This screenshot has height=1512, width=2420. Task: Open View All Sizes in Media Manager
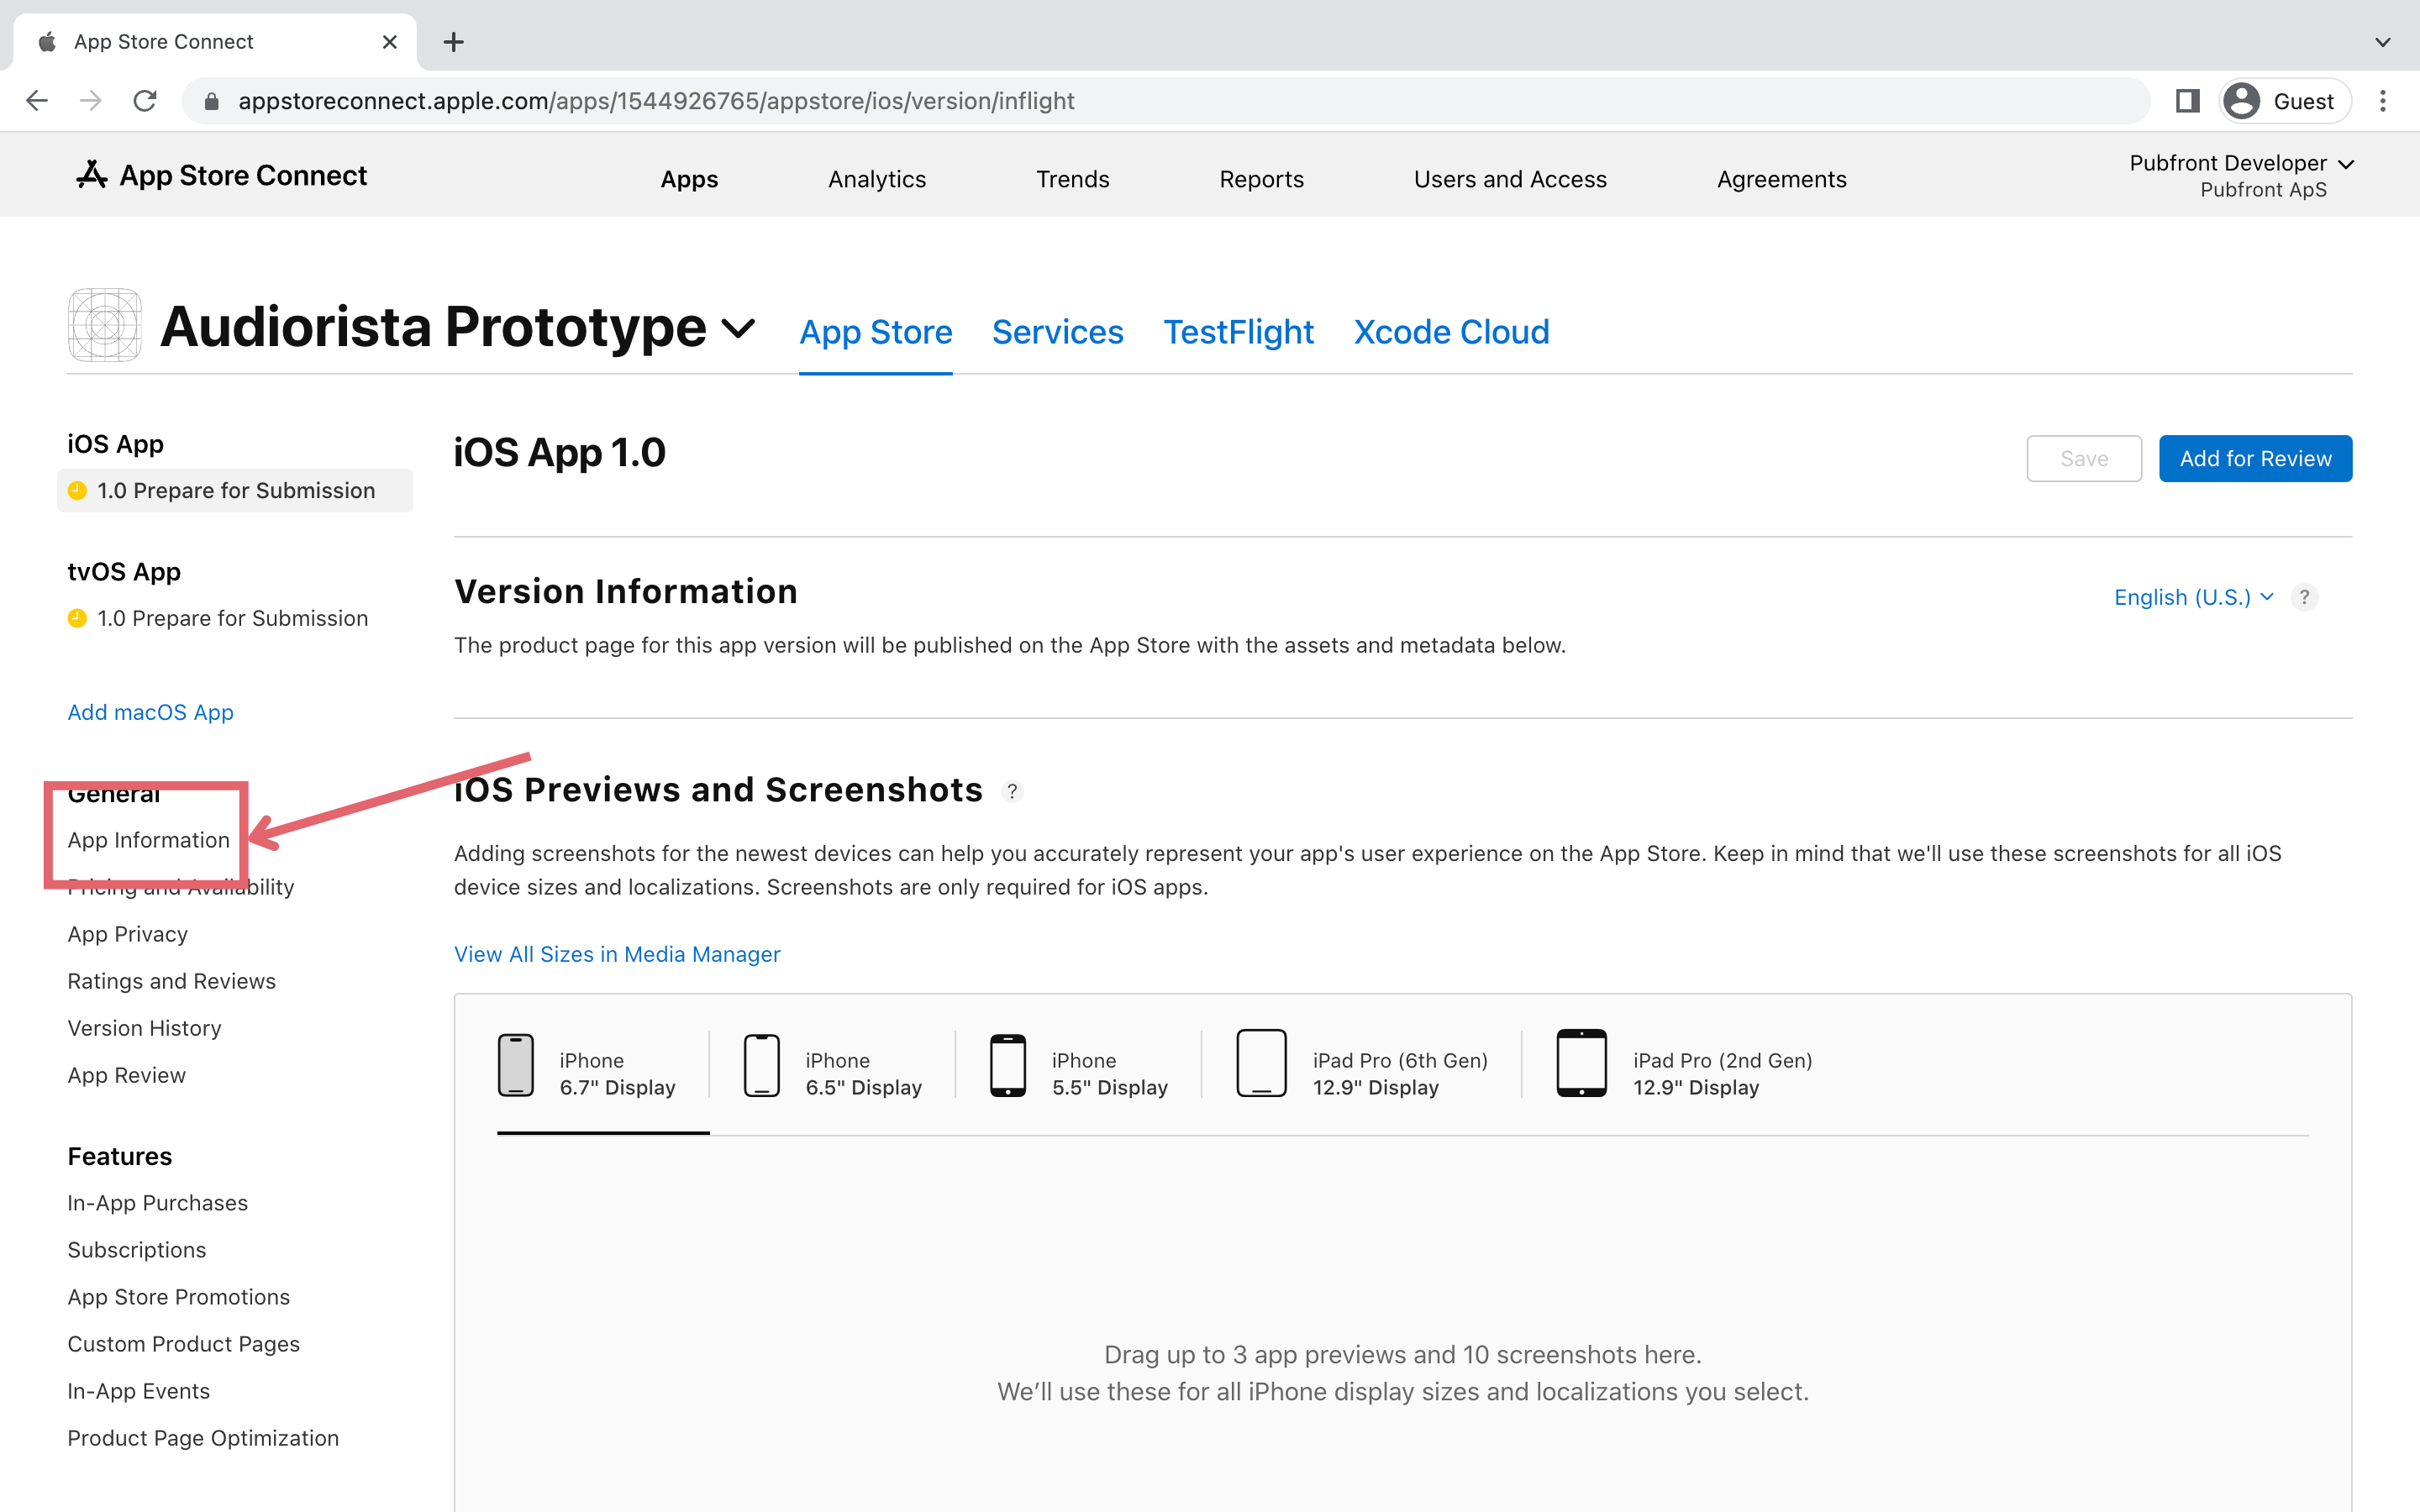pyautogui.click(x=617, y=954)
